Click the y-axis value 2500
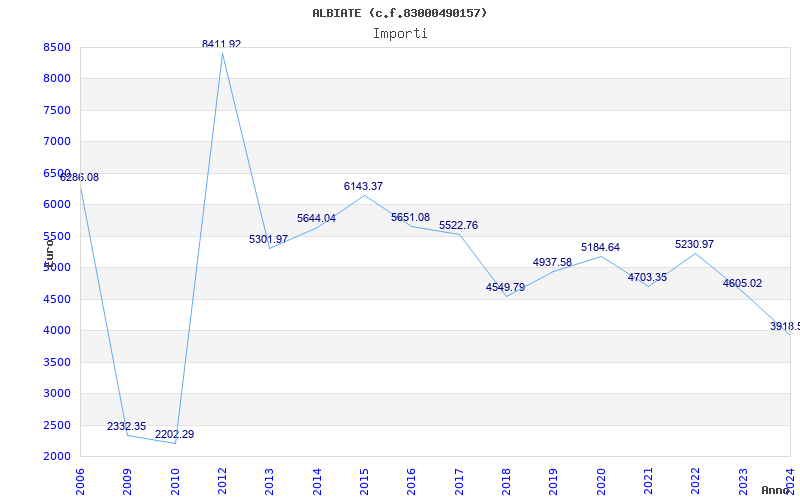 coord(57,425)
